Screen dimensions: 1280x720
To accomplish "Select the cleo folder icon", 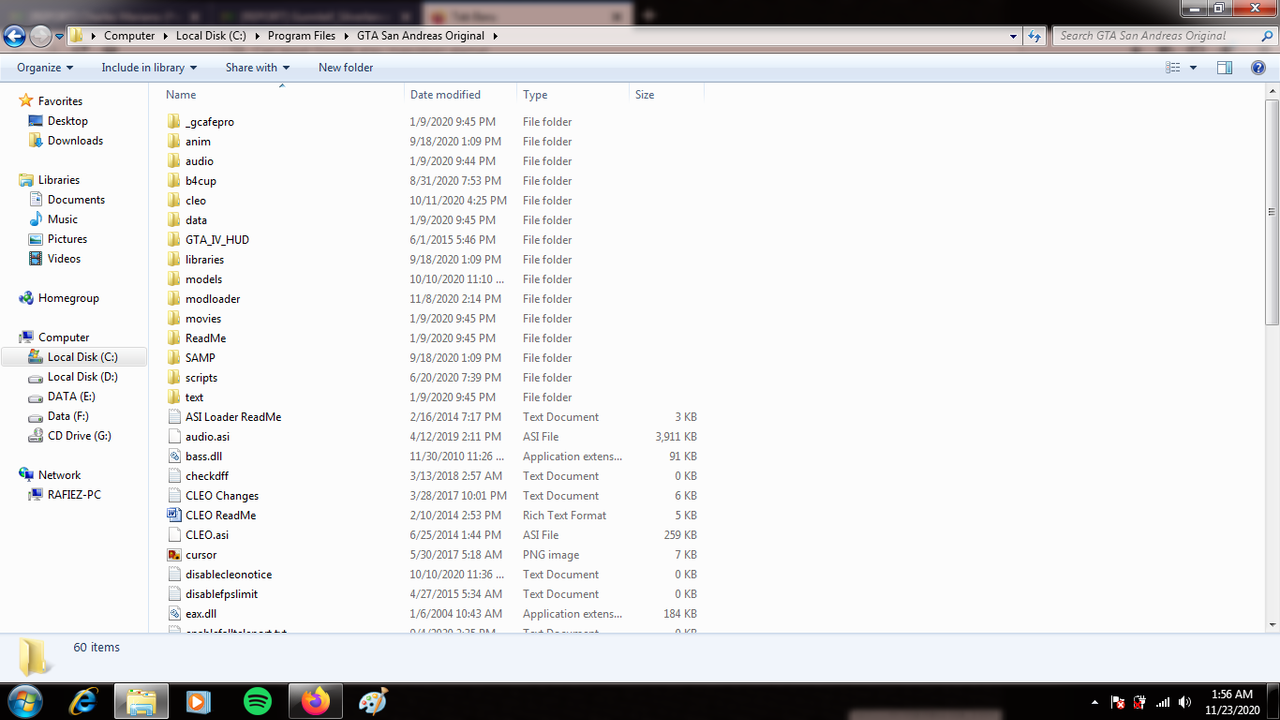I will (x=174, y=200).
